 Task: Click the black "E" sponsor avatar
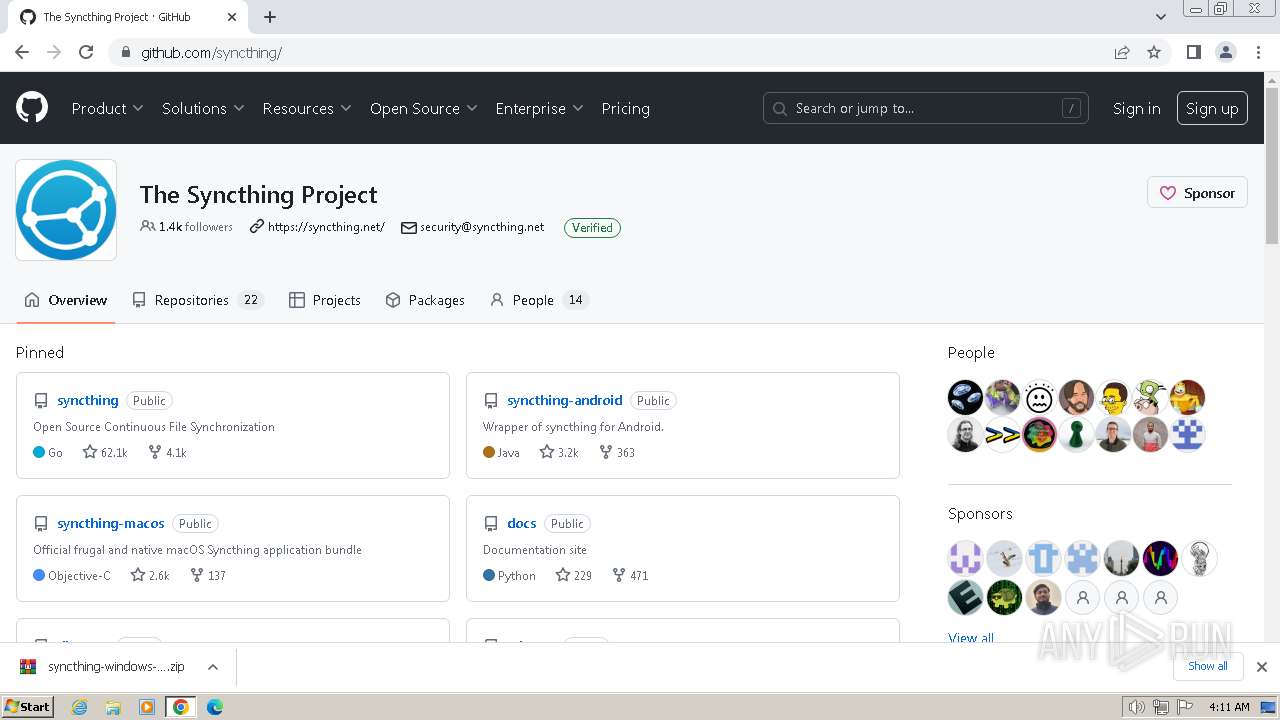965,597
